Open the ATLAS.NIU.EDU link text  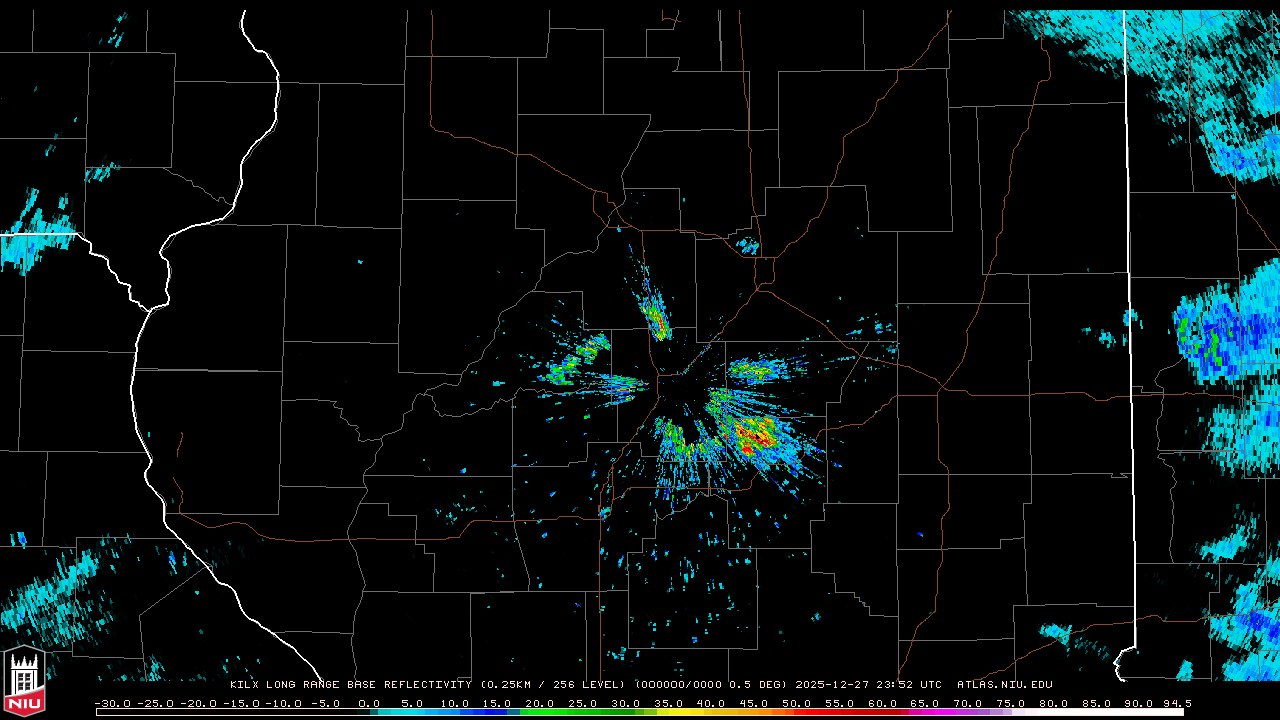pos(1004,685)
